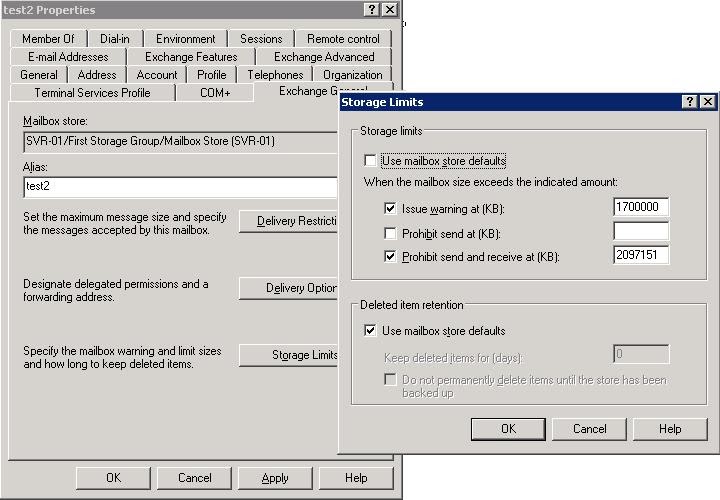Click the 'Keep deleted items for (days)' label
Image resolution: width=720 pixels, height=500 pixels.
(453, 358)
